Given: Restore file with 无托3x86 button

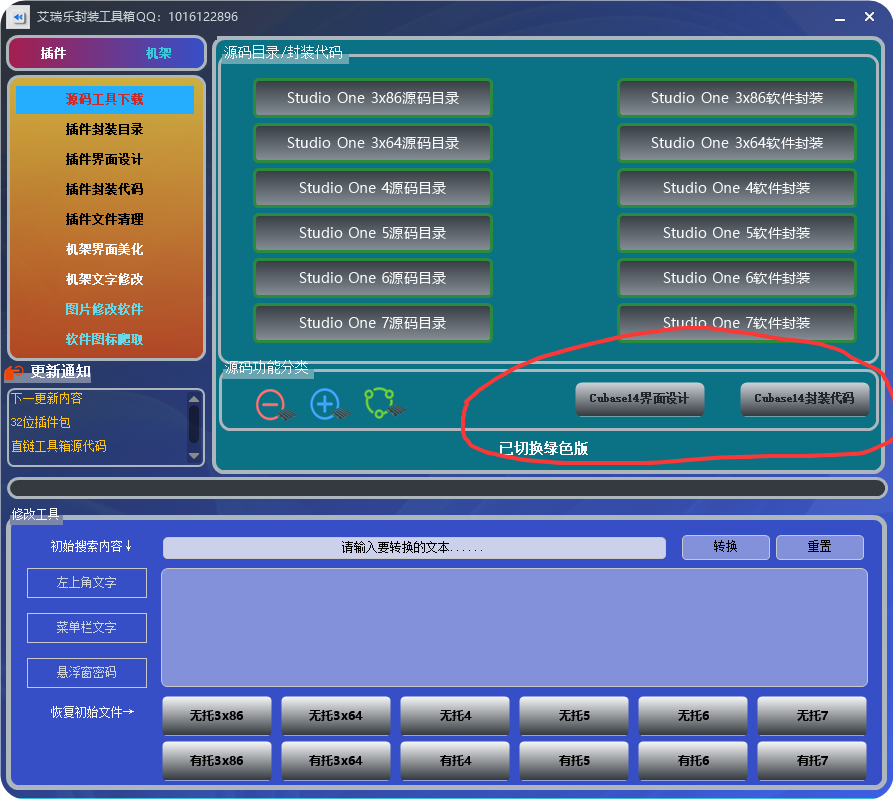Looking at the screenshot, I should coord(216,716).
